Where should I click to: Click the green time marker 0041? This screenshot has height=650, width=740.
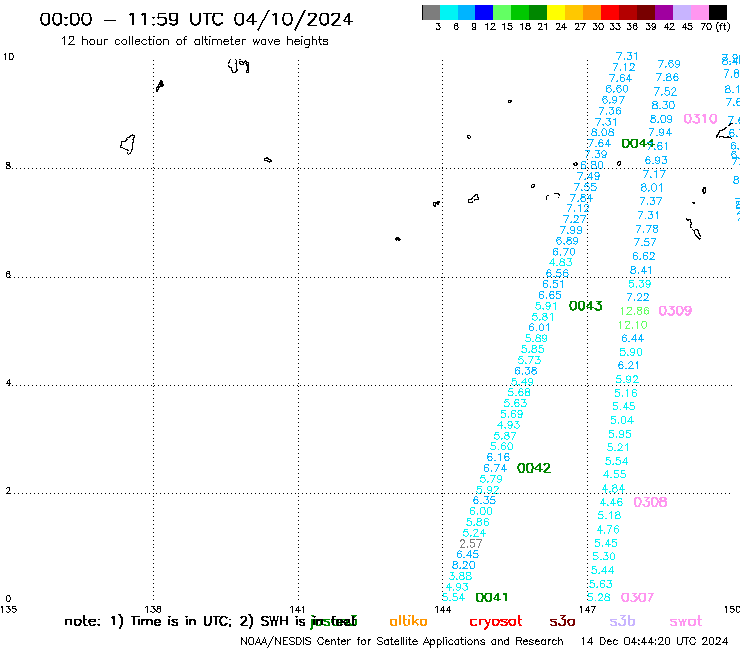492,598
